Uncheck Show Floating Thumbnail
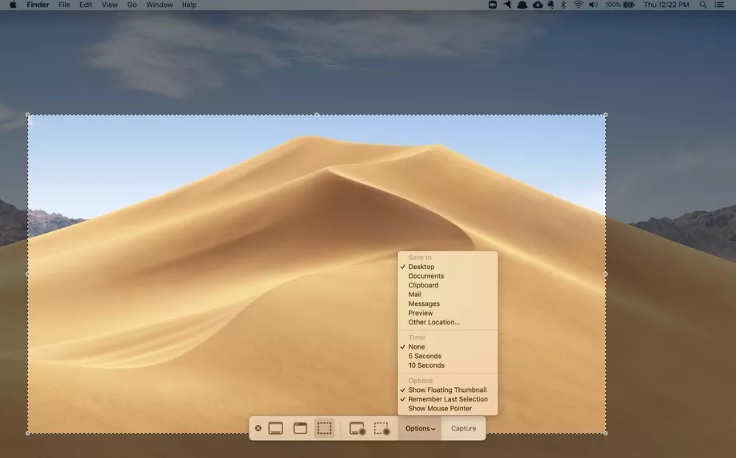 pos(447,390)
